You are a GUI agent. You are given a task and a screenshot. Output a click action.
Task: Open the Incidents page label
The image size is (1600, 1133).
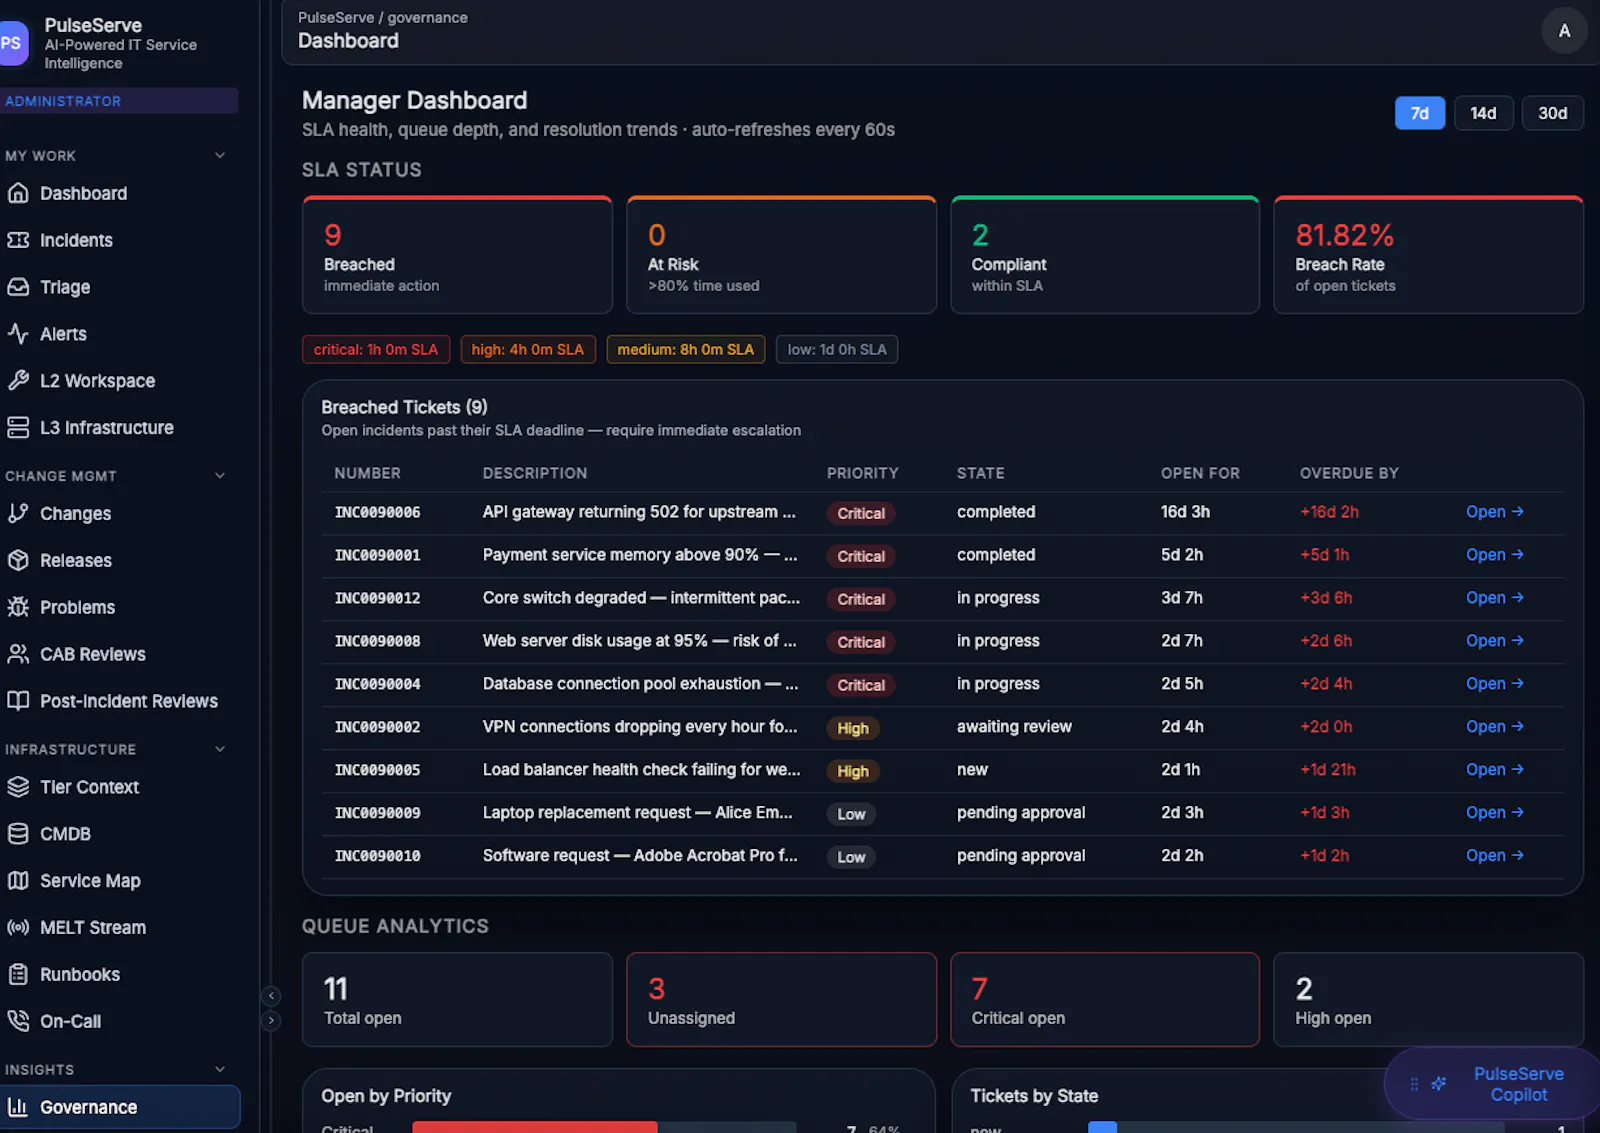76,240
